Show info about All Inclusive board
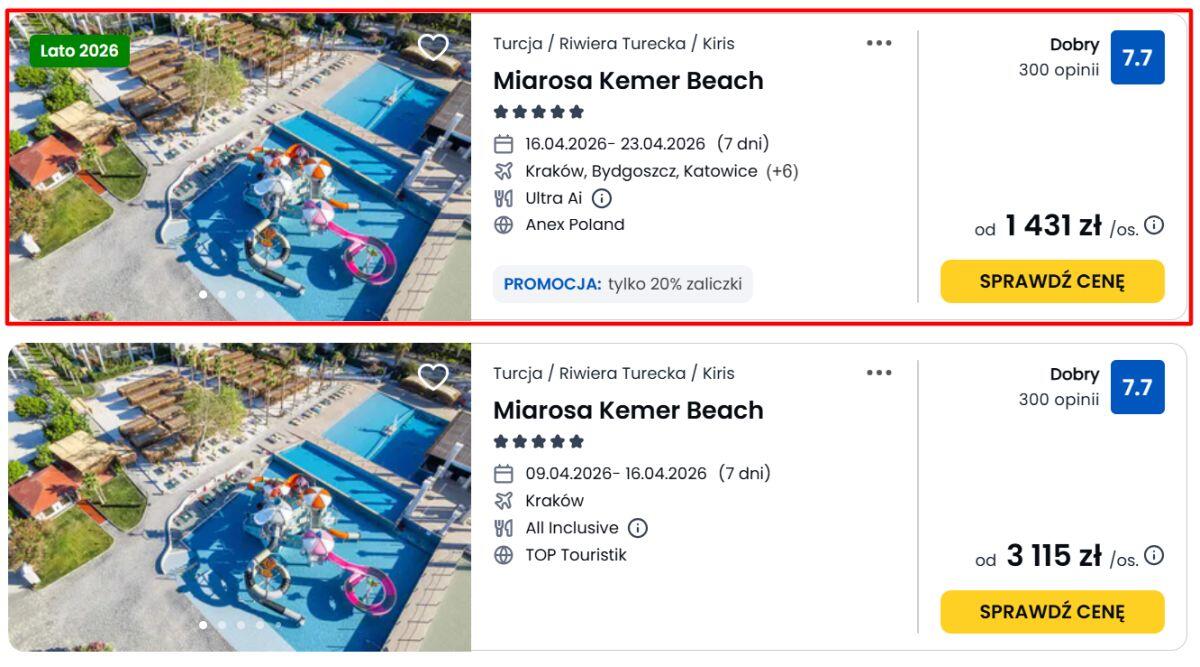This screenshot has height=667, width=1200. pyautogui.click(x=638, y=528)
